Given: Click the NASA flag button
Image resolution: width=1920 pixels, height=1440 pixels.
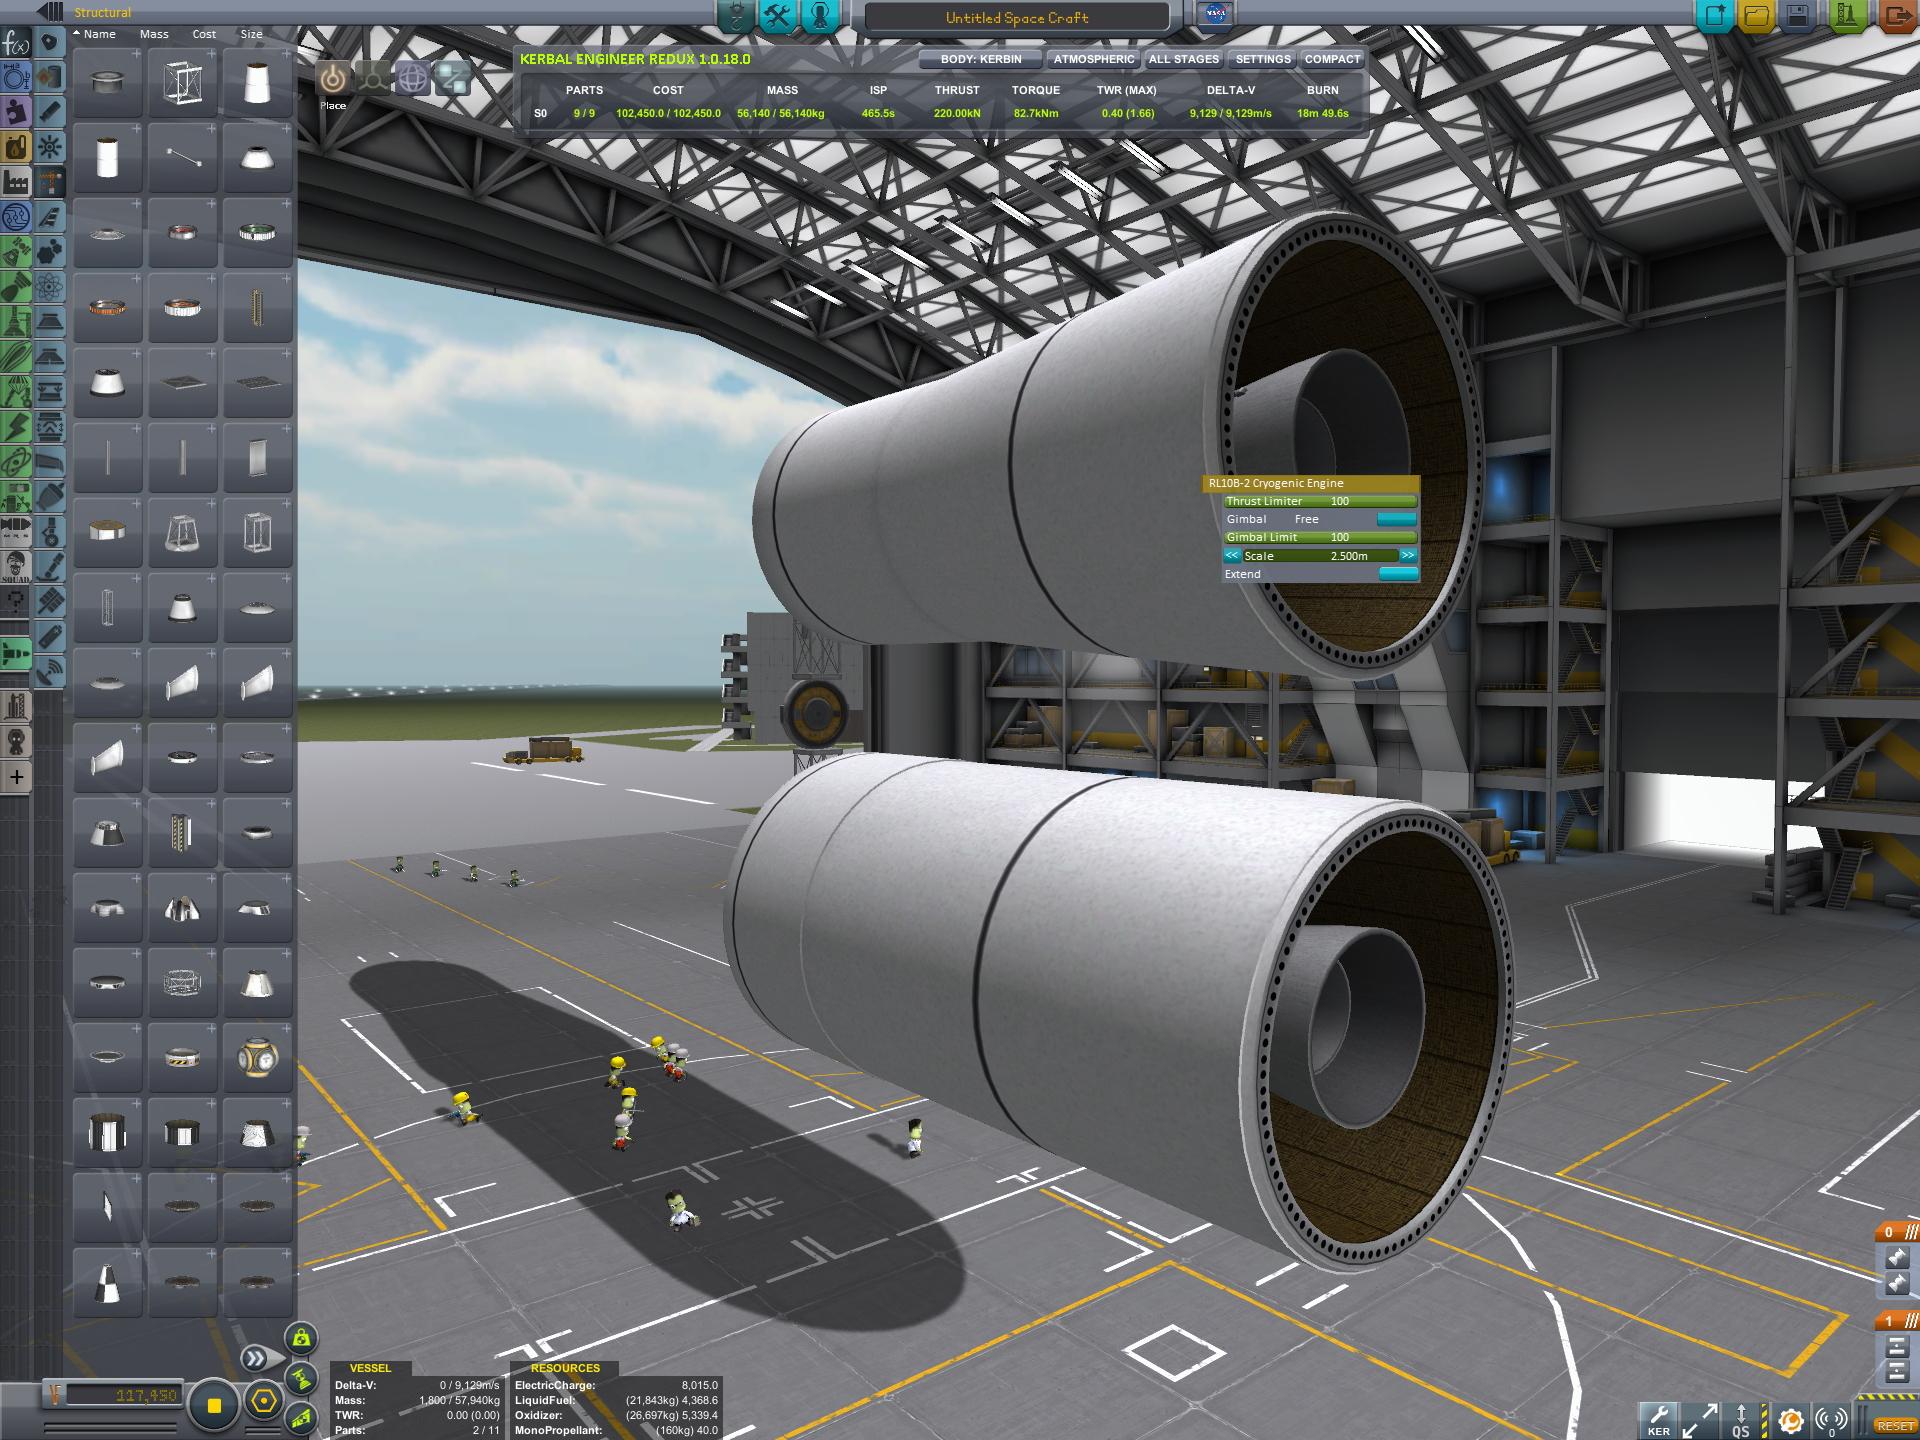Looking at the screenshot, I should click(1216, 14).
